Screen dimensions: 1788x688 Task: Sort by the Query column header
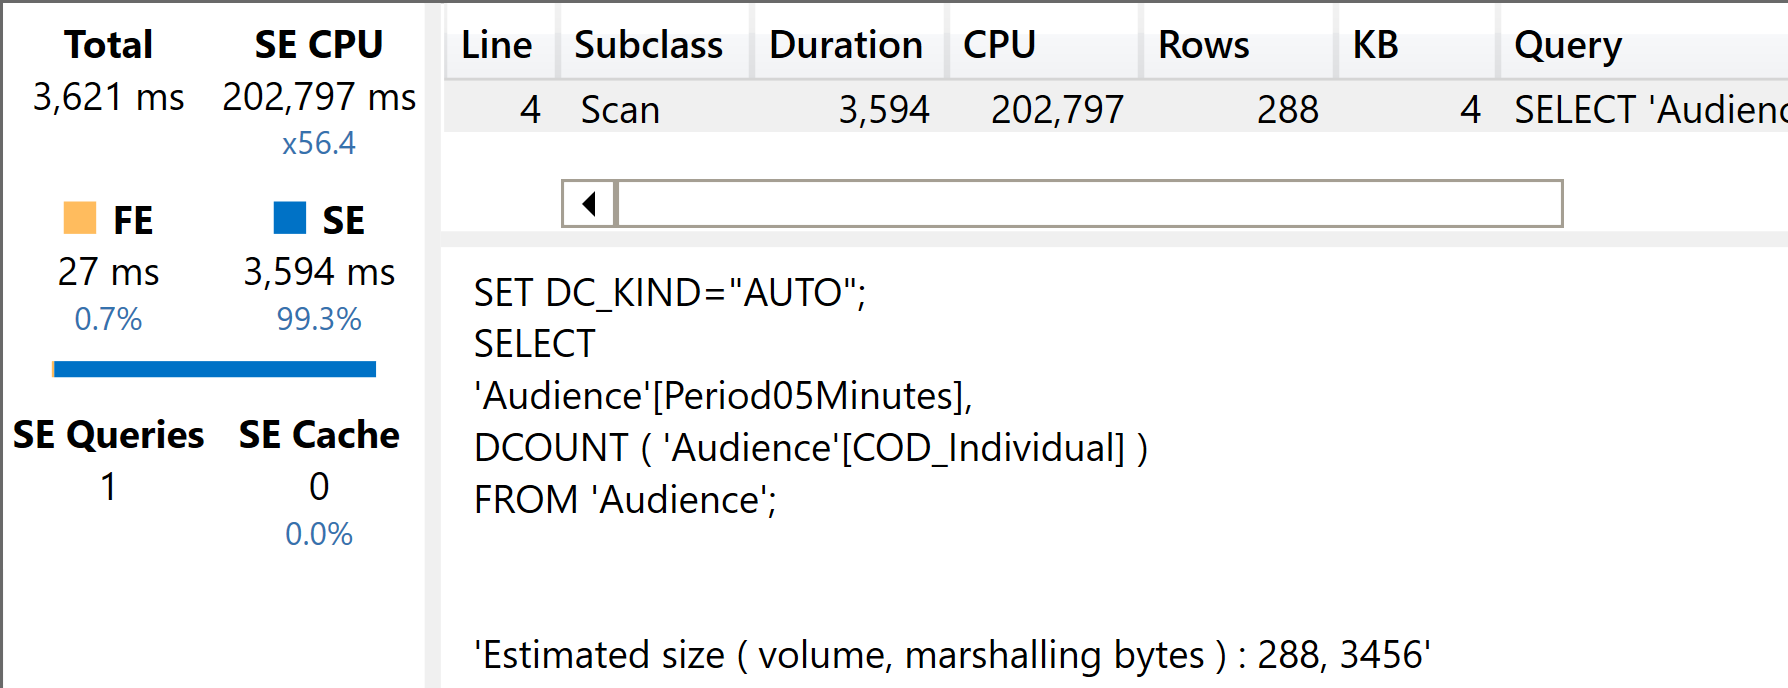point(1567,45)
